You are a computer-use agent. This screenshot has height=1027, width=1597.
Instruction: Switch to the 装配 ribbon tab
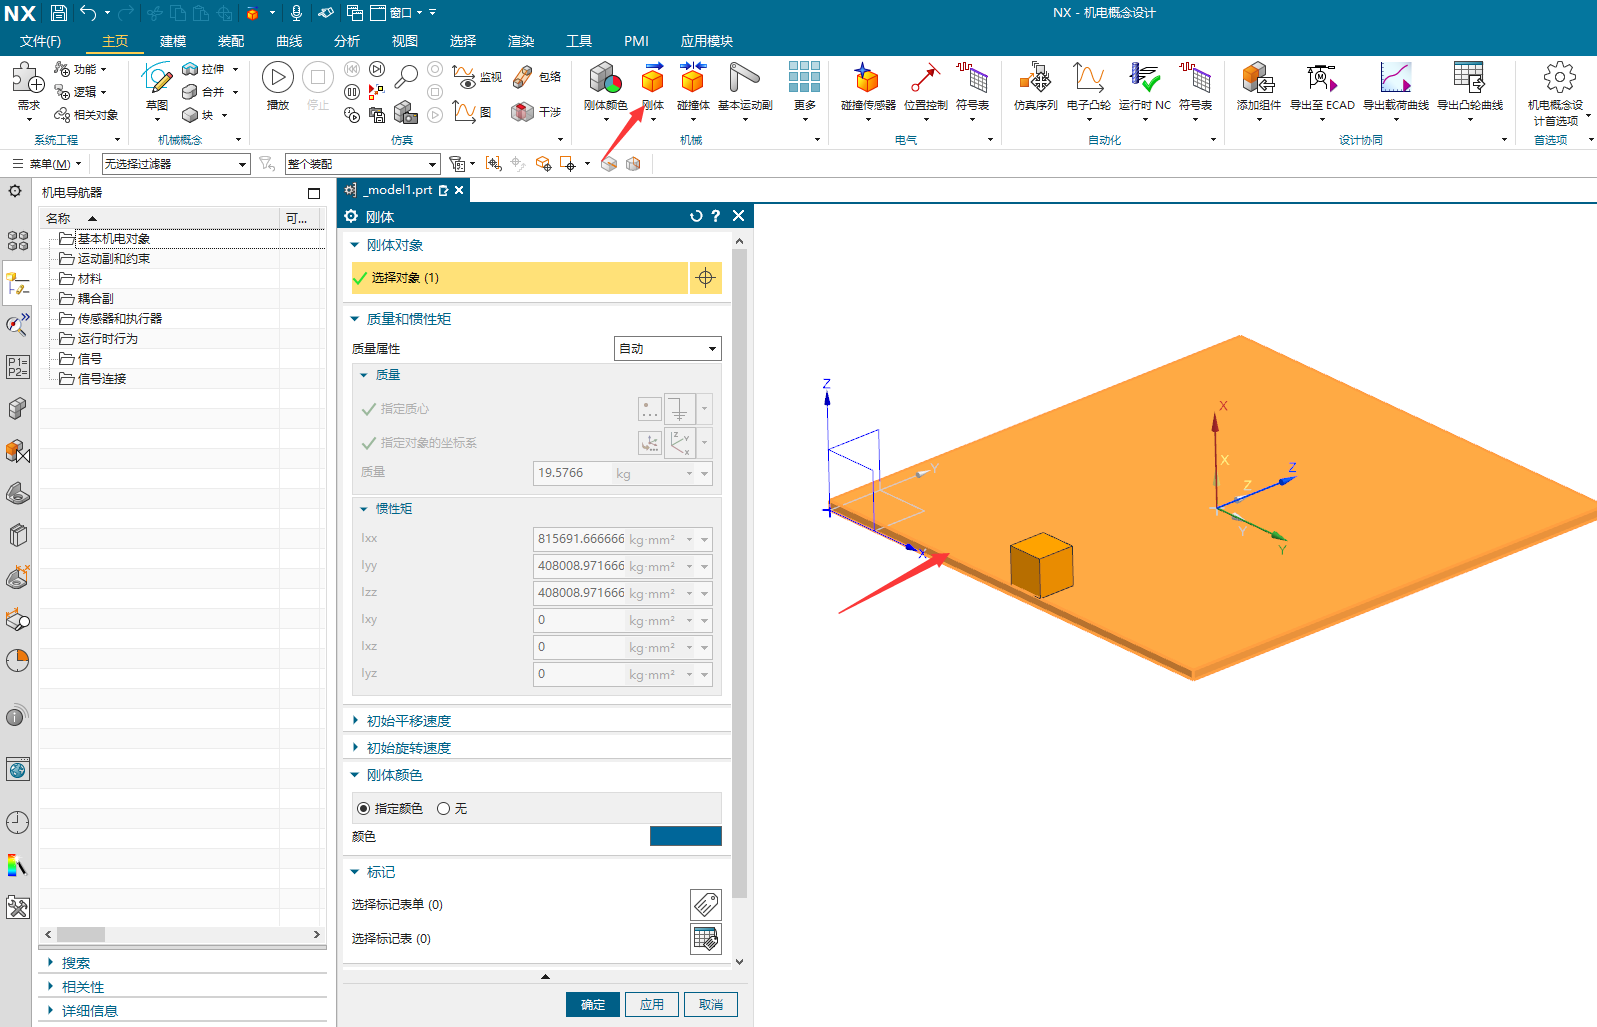click(x=231, y=41)
